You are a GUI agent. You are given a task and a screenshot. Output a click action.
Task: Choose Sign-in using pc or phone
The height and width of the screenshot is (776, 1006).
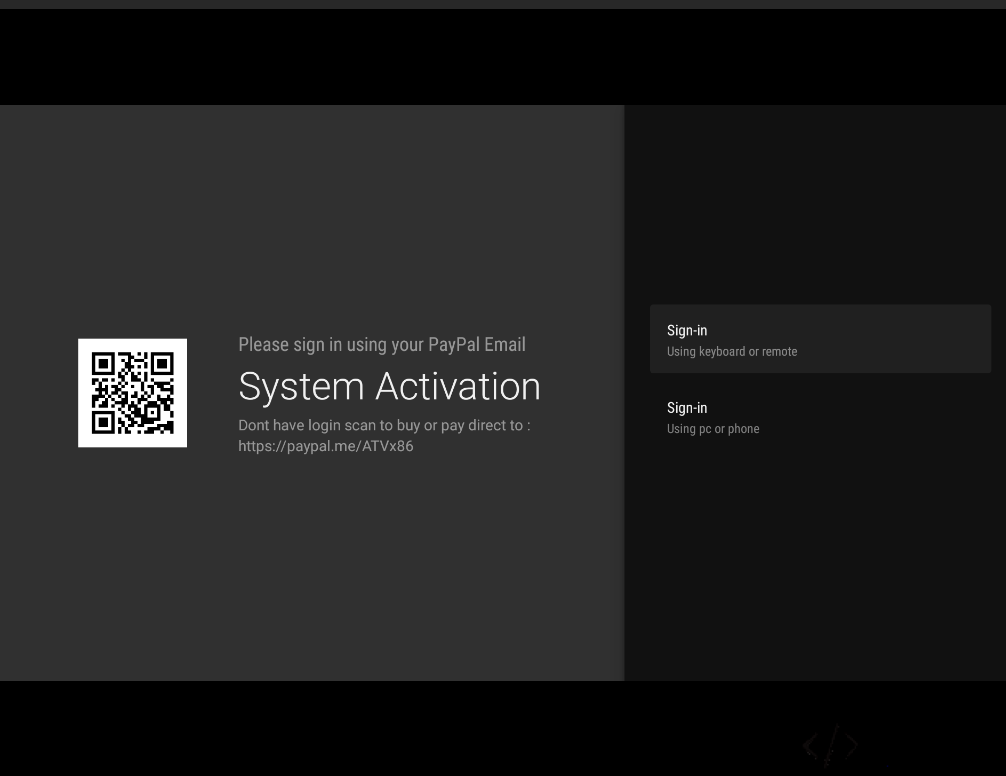820,418
